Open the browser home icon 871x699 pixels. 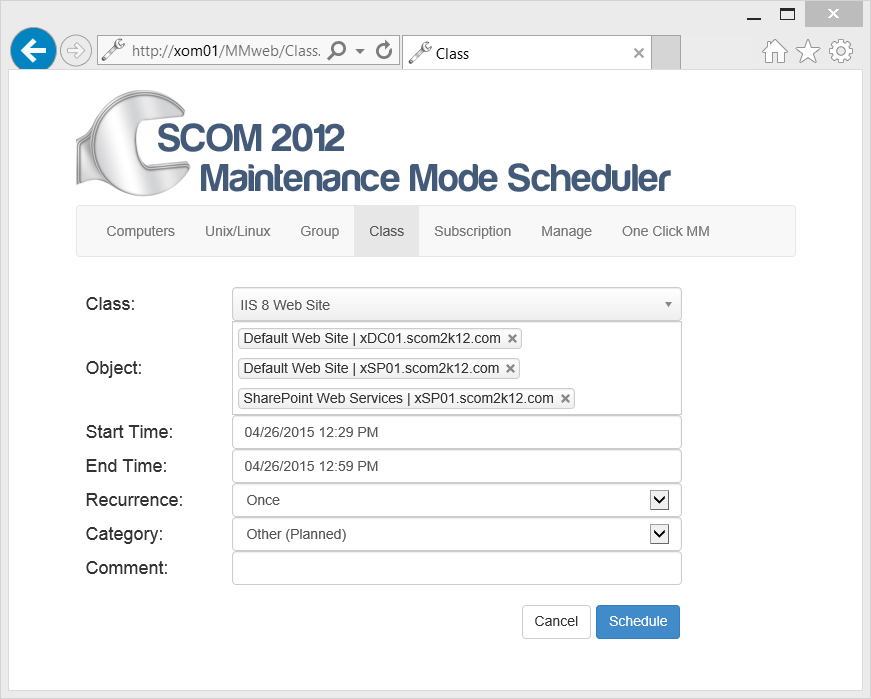click(774, 51)
